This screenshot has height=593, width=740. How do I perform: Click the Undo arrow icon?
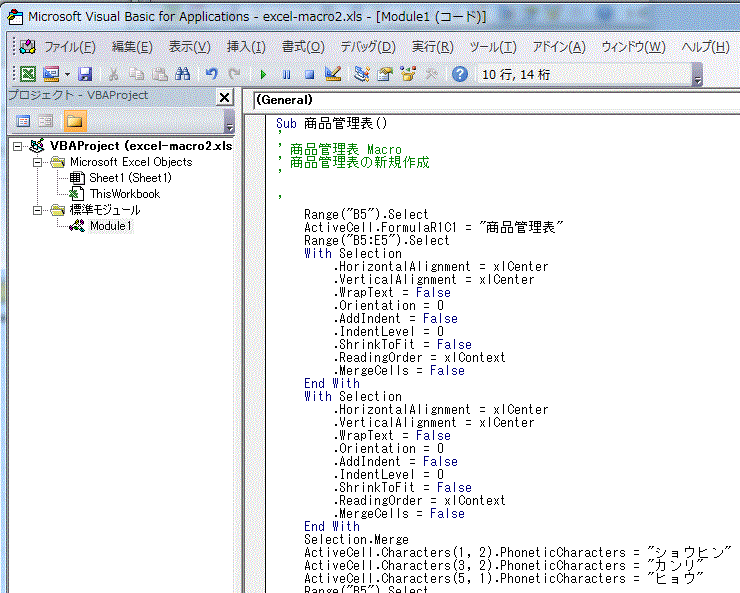(x=212, y=74)
